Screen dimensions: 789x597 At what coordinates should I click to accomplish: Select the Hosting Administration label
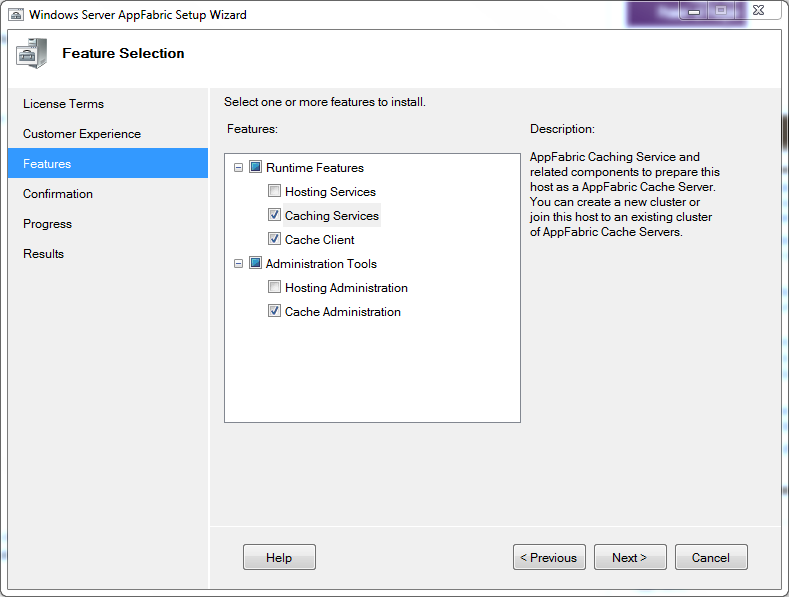(346, 288)
